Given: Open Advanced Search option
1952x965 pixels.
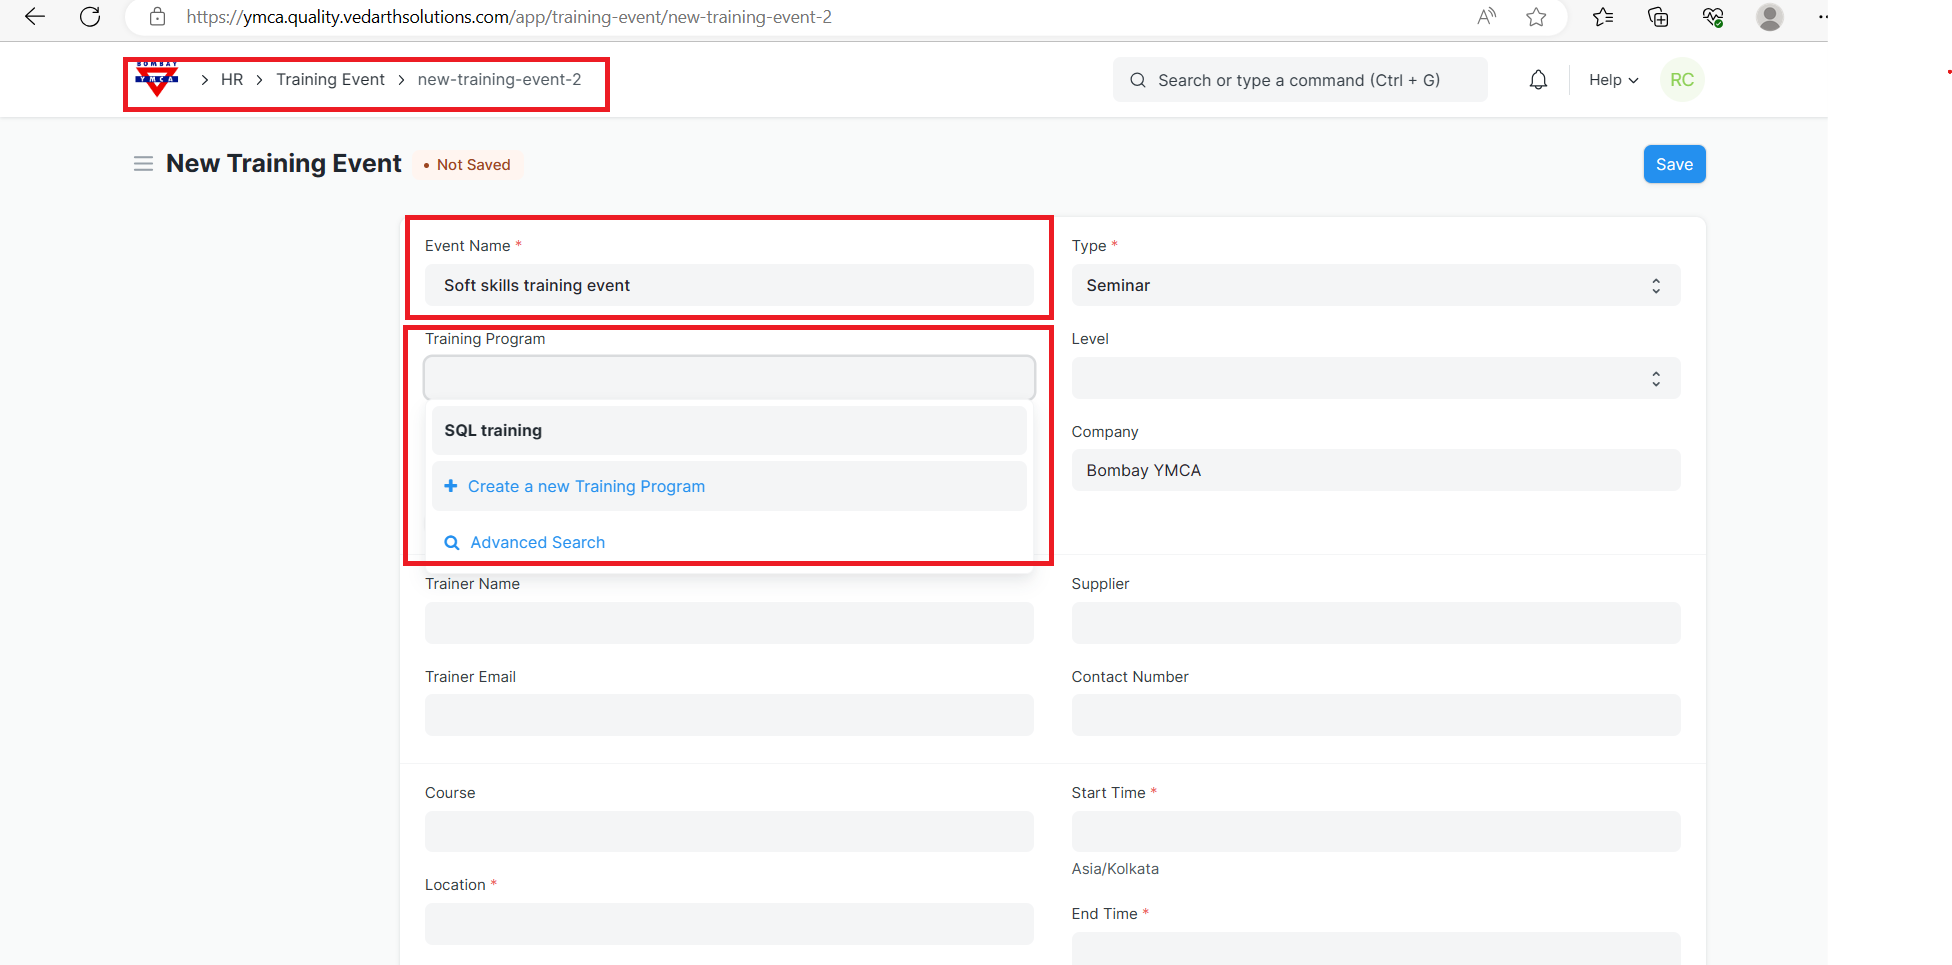Looking at the screenshot, I should coord(537,543).
